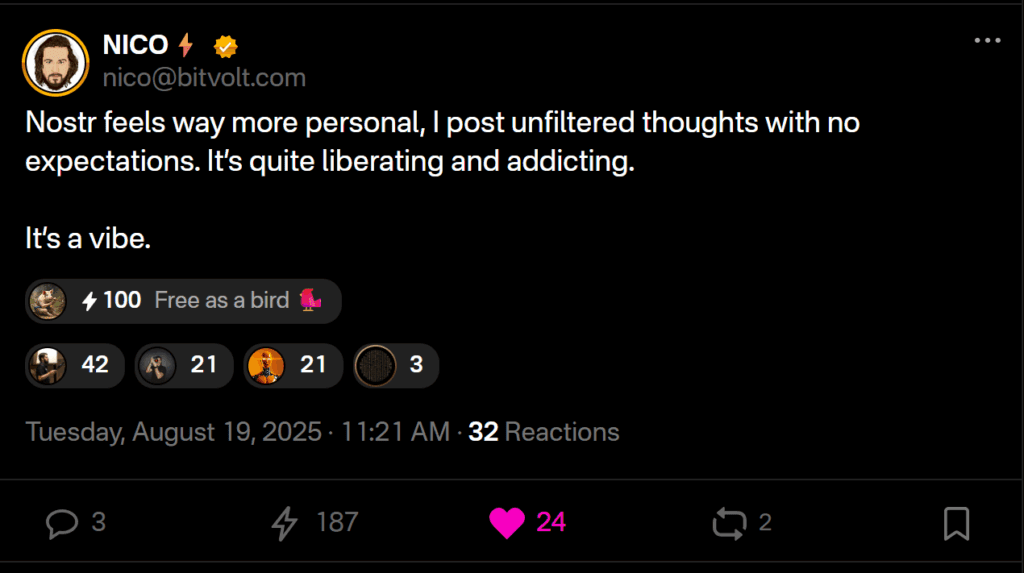Click the post text about Nostr

click(440, 140)
